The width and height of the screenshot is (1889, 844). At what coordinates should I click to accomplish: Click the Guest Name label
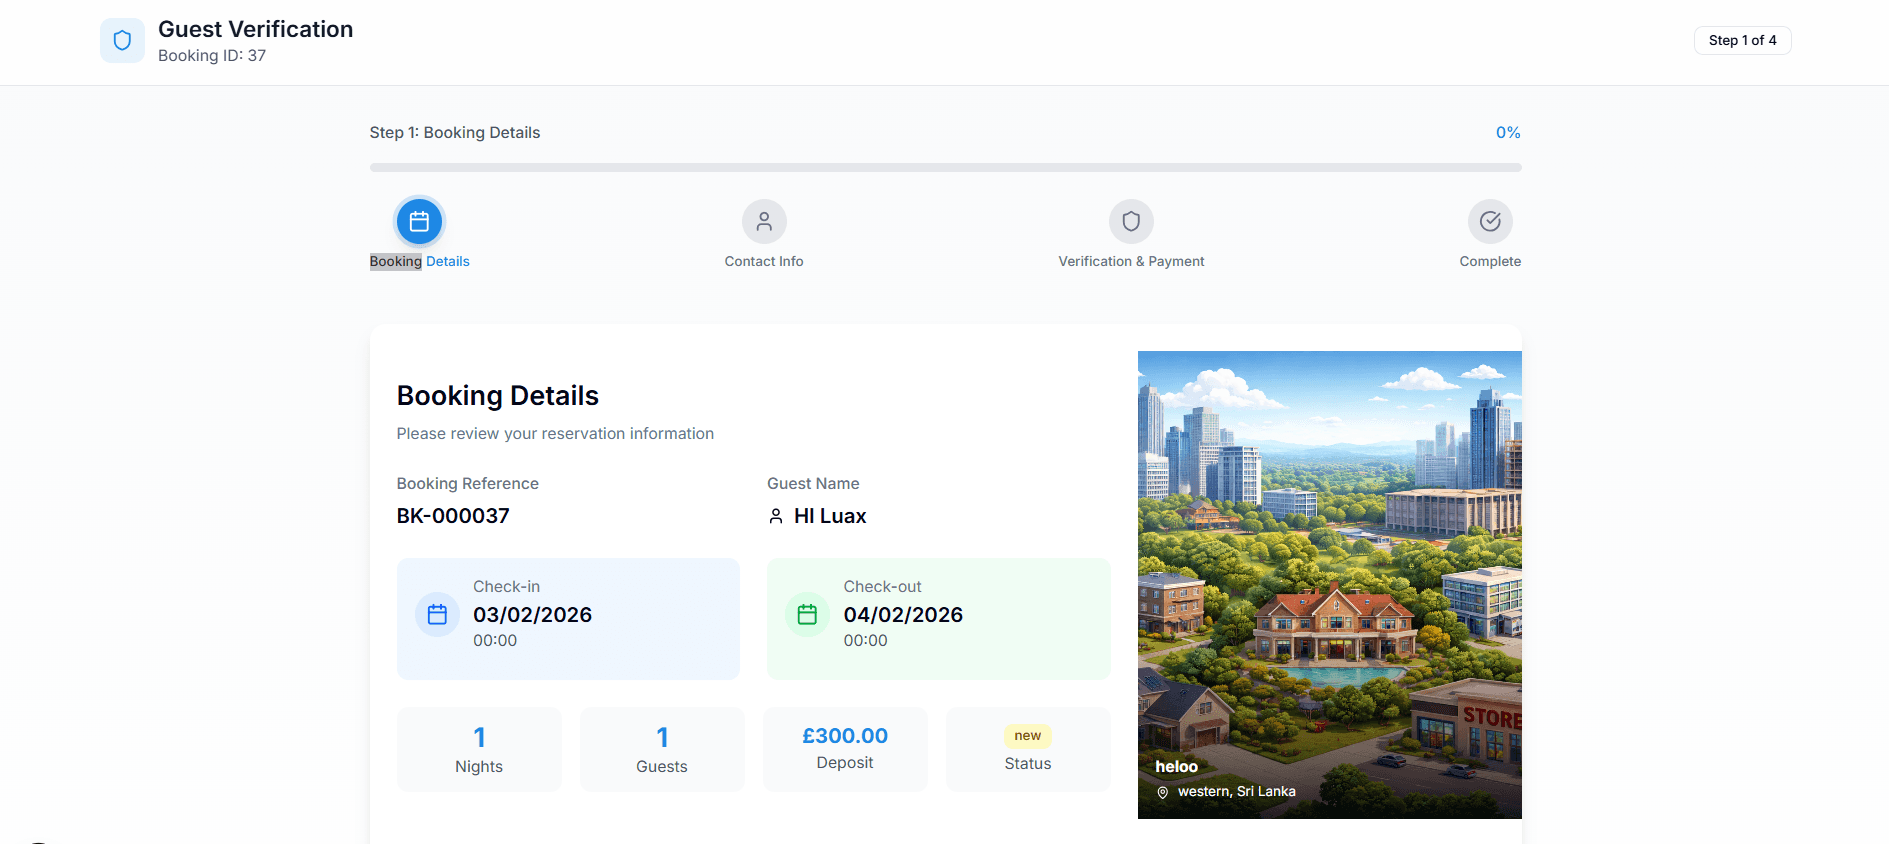coord(813,484)
